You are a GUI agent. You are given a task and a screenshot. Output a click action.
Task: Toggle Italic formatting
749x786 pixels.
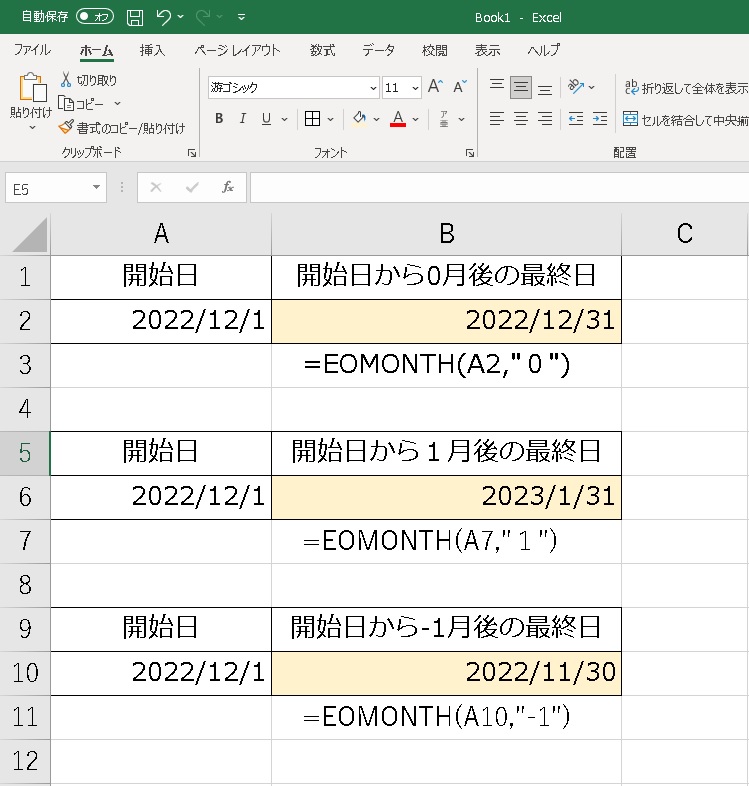point(243,119)
